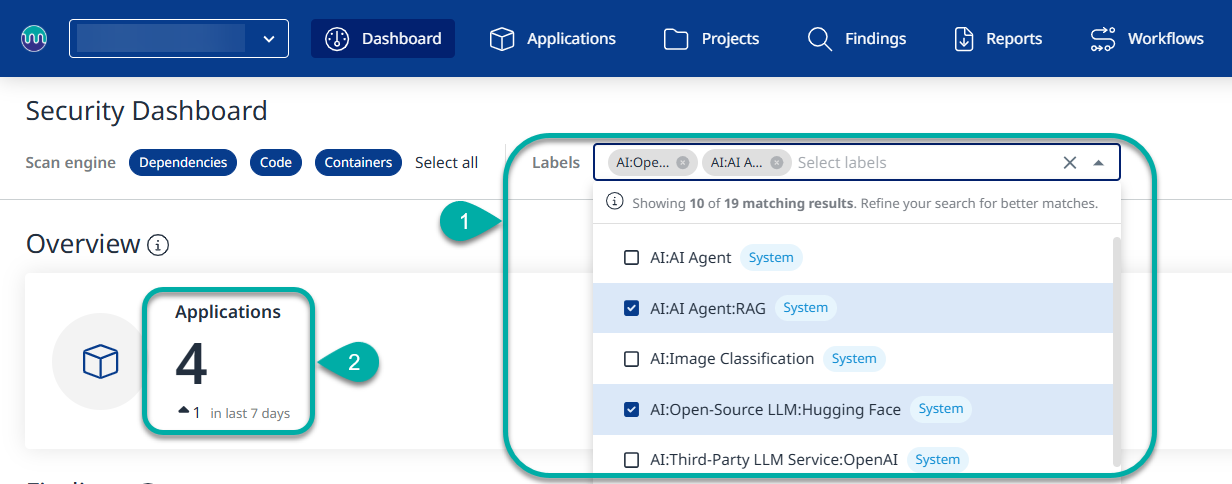1232x484 pixels.
Task: Clear all selected labels with X icon
Action: pos(1069,163)
